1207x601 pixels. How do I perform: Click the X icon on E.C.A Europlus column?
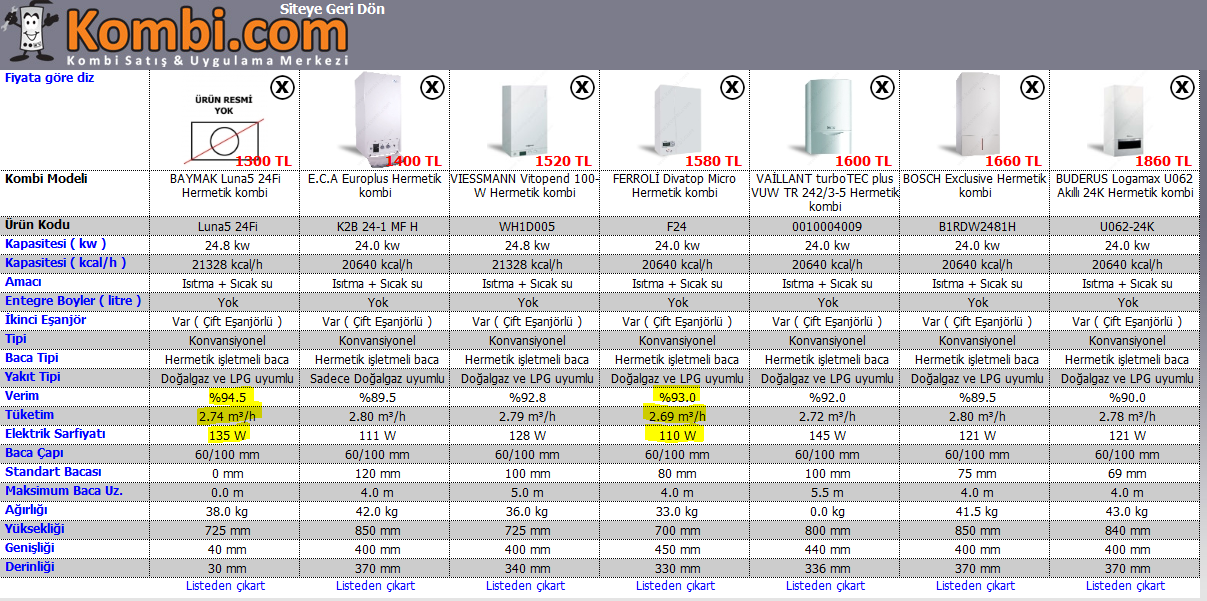tap(432, 88)
